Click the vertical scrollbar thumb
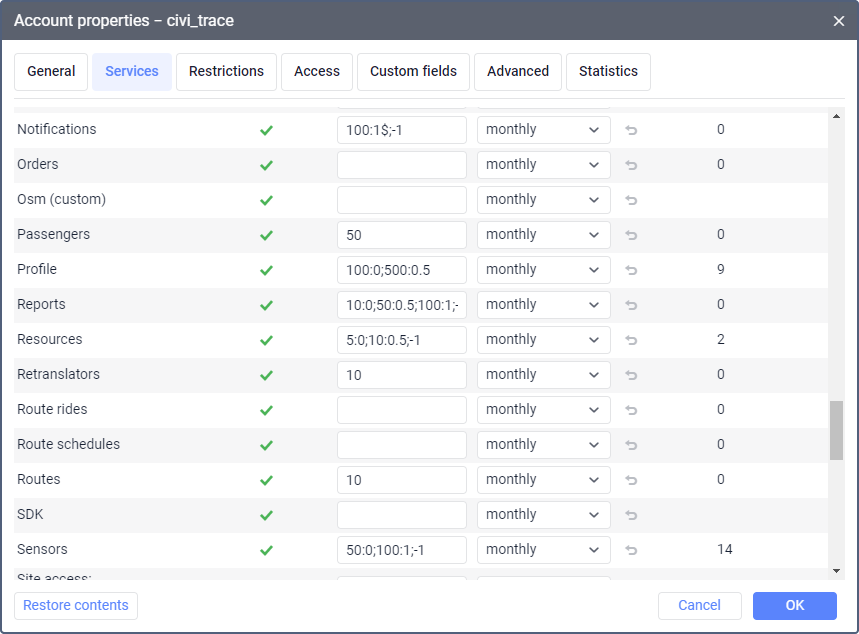The width and height of the screenshot is (859, 634). (836, 430)
